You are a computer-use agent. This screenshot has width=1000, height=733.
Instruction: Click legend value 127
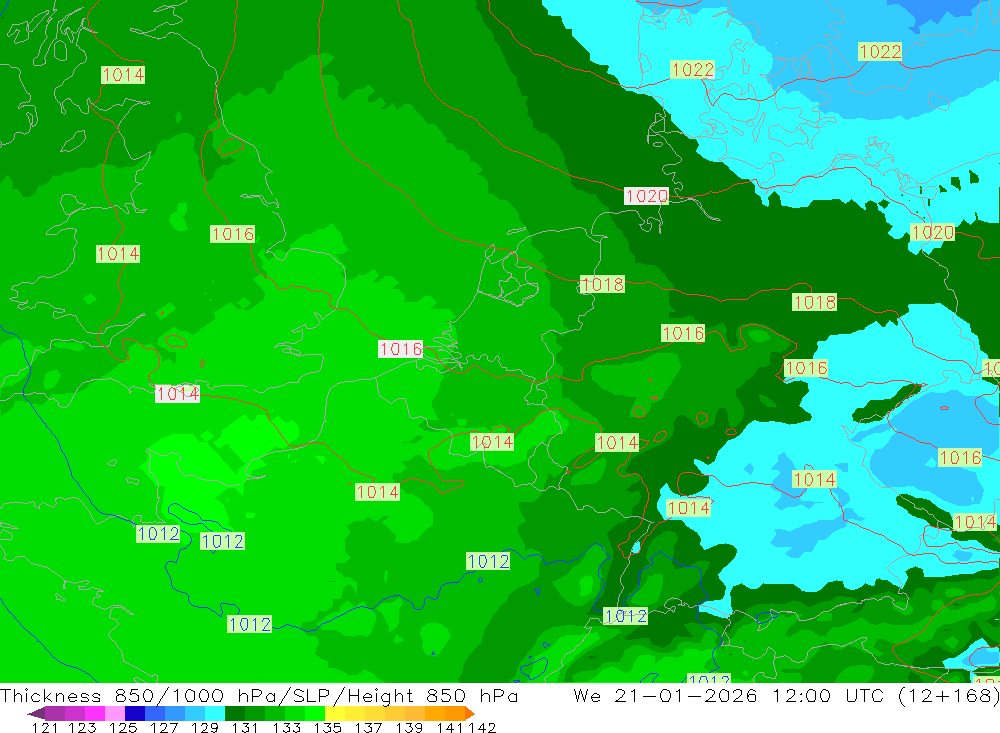point(164,727)
